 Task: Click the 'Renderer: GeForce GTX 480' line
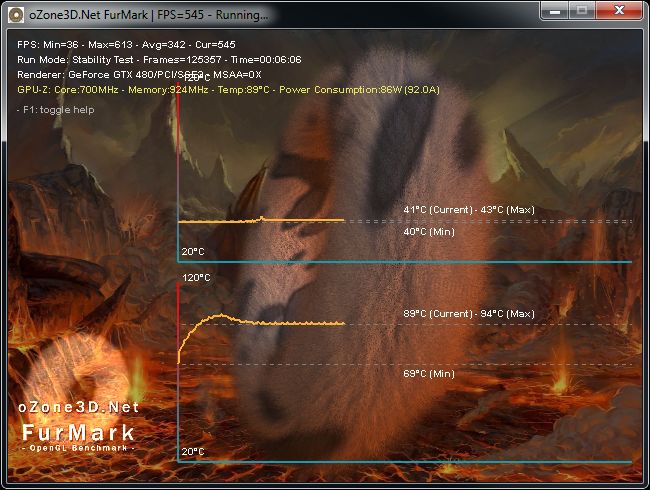[x=139, y=75]
